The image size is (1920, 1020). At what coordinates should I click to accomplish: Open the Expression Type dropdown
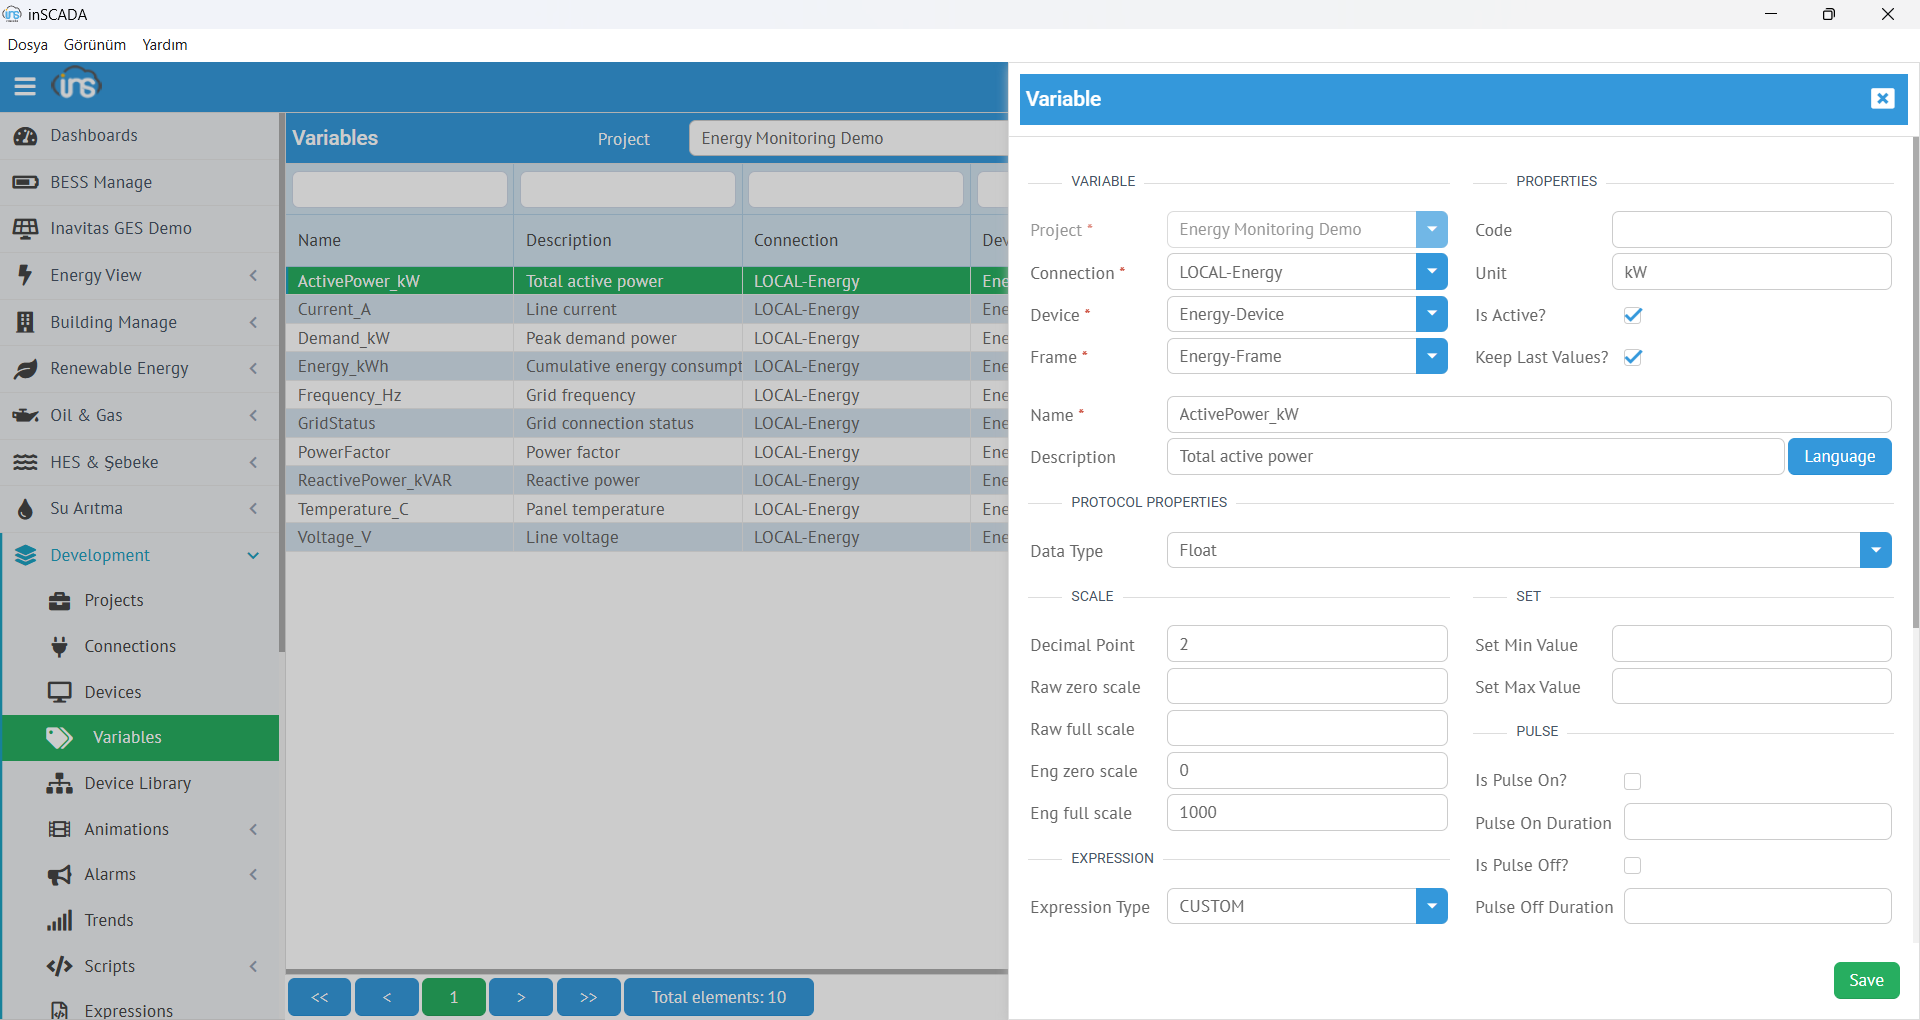point(1431,906)
